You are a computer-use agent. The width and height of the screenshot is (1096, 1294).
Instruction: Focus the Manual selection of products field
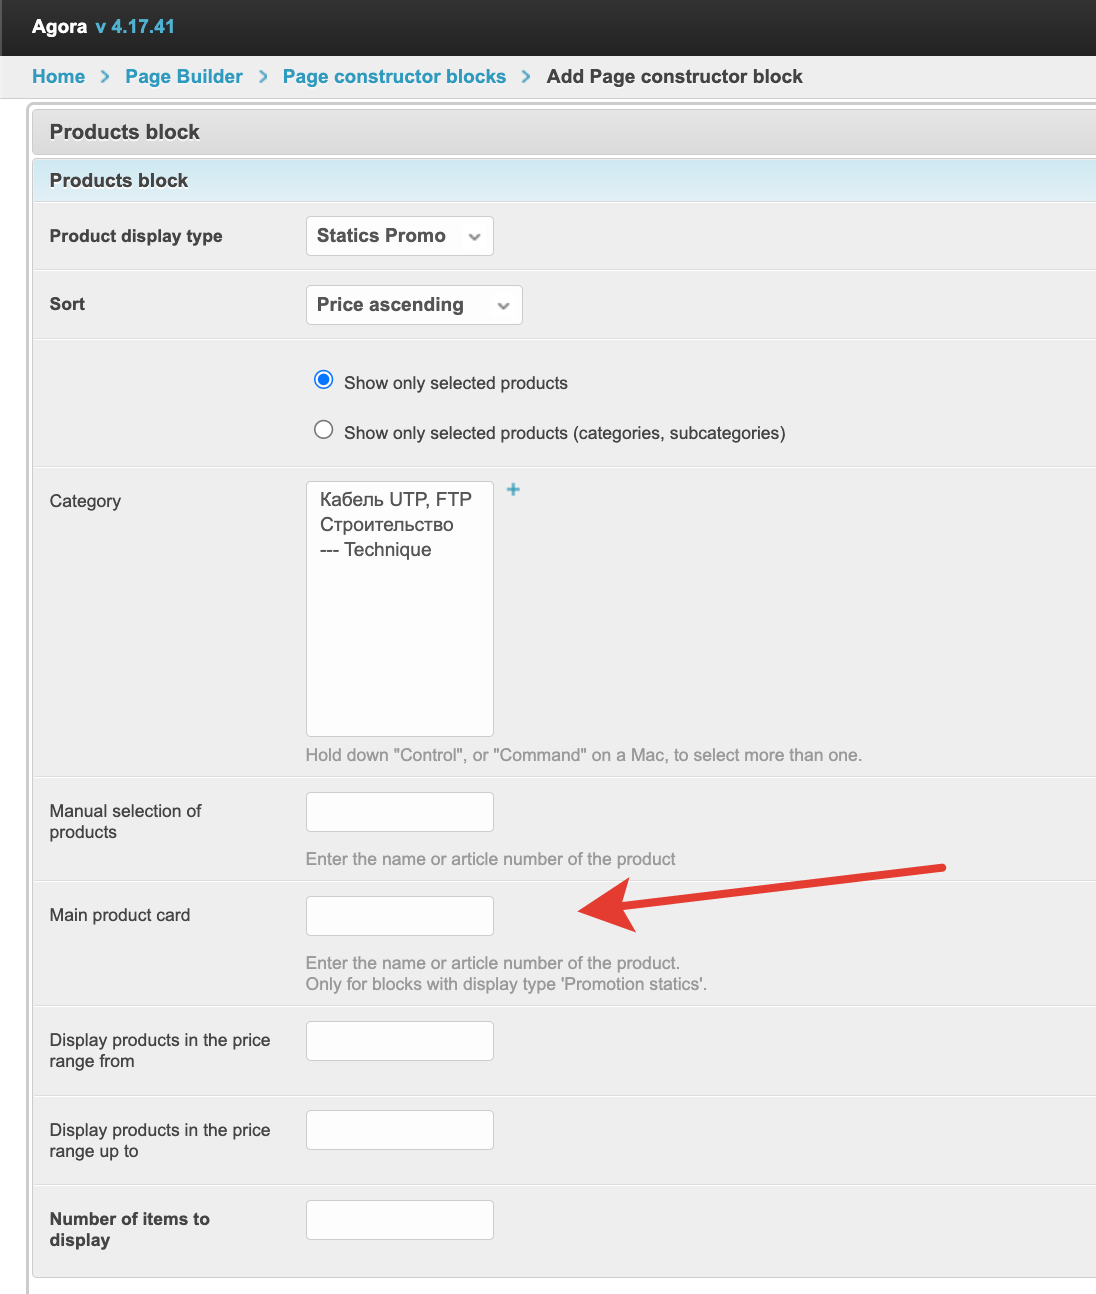[399, 812]
